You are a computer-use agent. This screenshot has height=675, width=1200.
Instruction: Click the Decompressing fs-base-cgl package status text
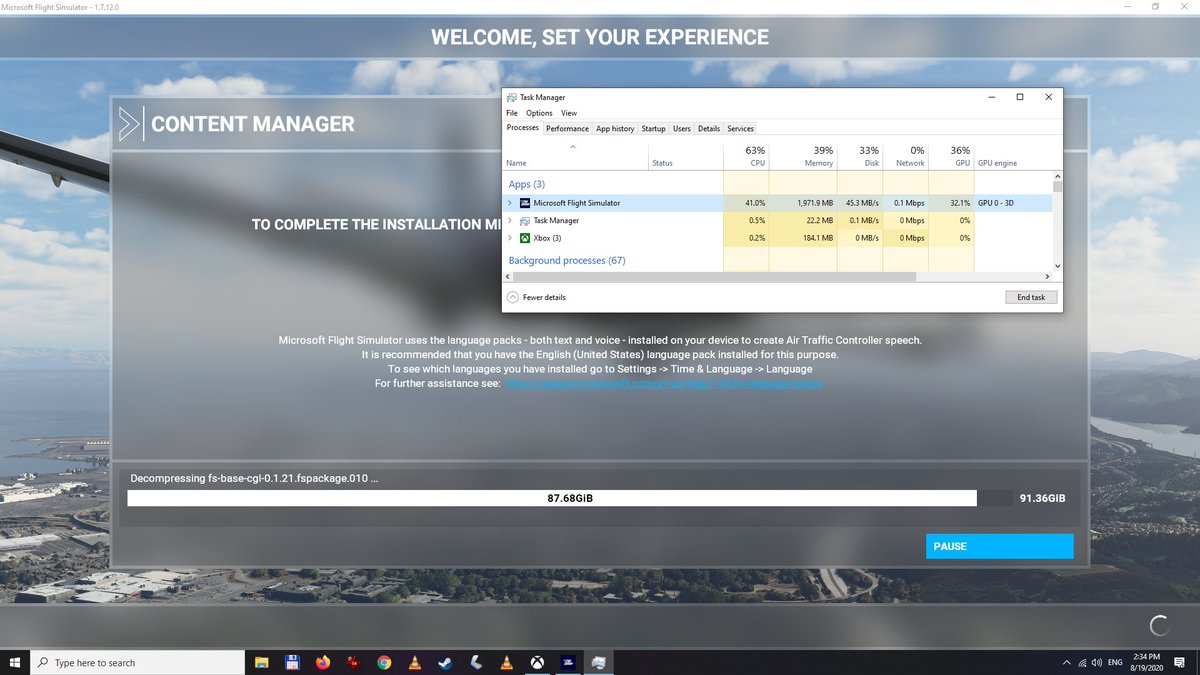(x=255, y=478)
